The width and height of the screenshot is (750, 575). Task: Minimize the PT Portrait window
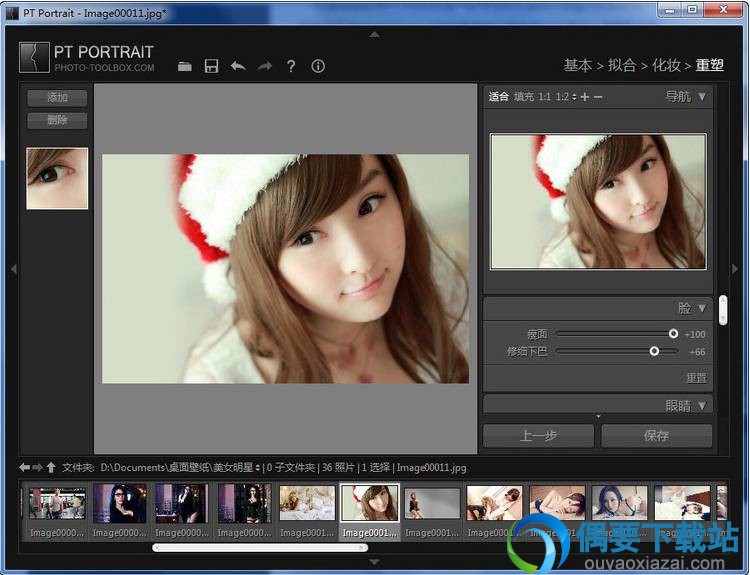click(x=670, y=10)
